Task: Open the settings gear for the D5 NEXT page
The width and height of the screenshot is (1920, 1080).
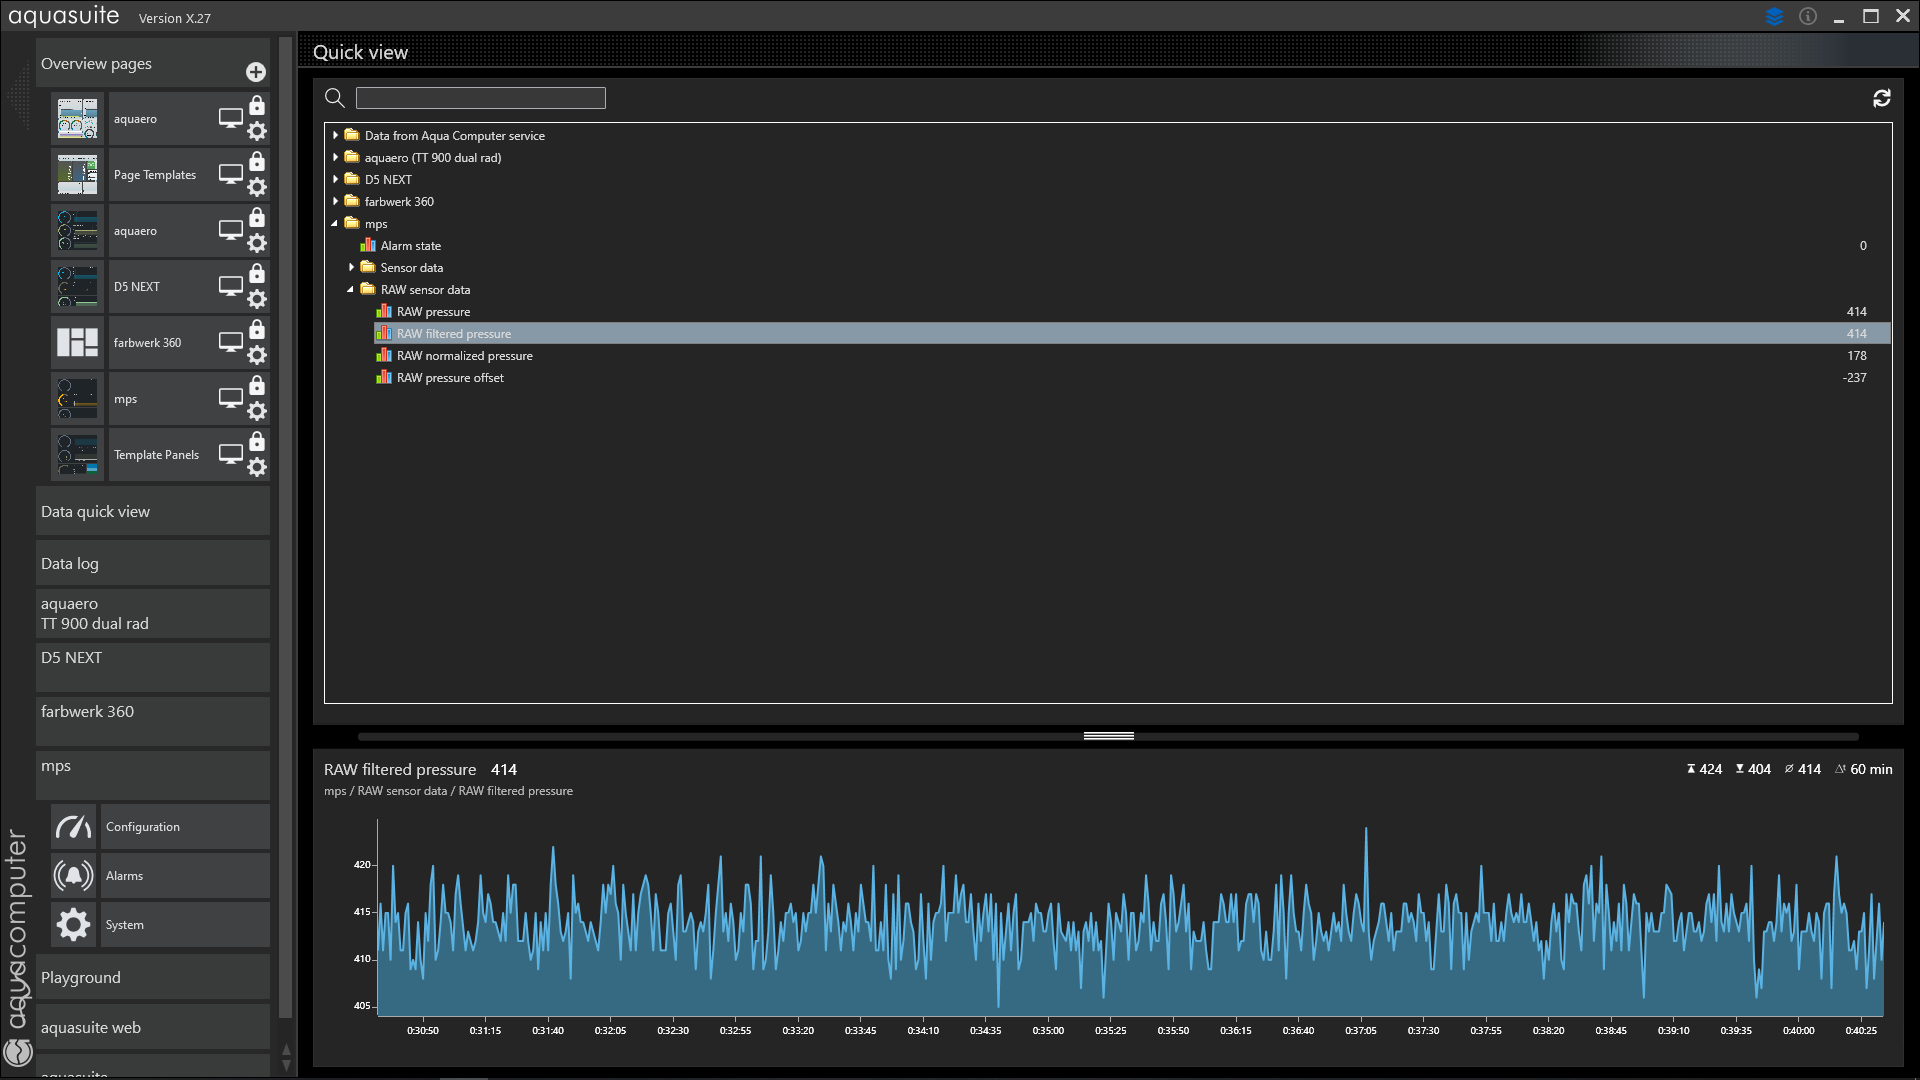Action: [x=257, y=299]
